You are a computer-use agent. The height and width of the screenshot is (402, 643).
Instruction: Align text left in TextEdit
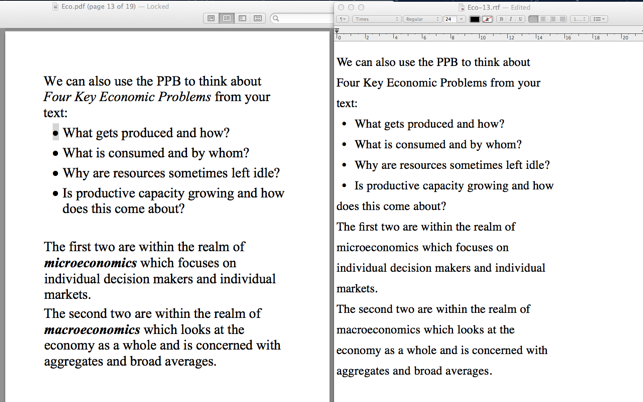(x=533, y=19)
